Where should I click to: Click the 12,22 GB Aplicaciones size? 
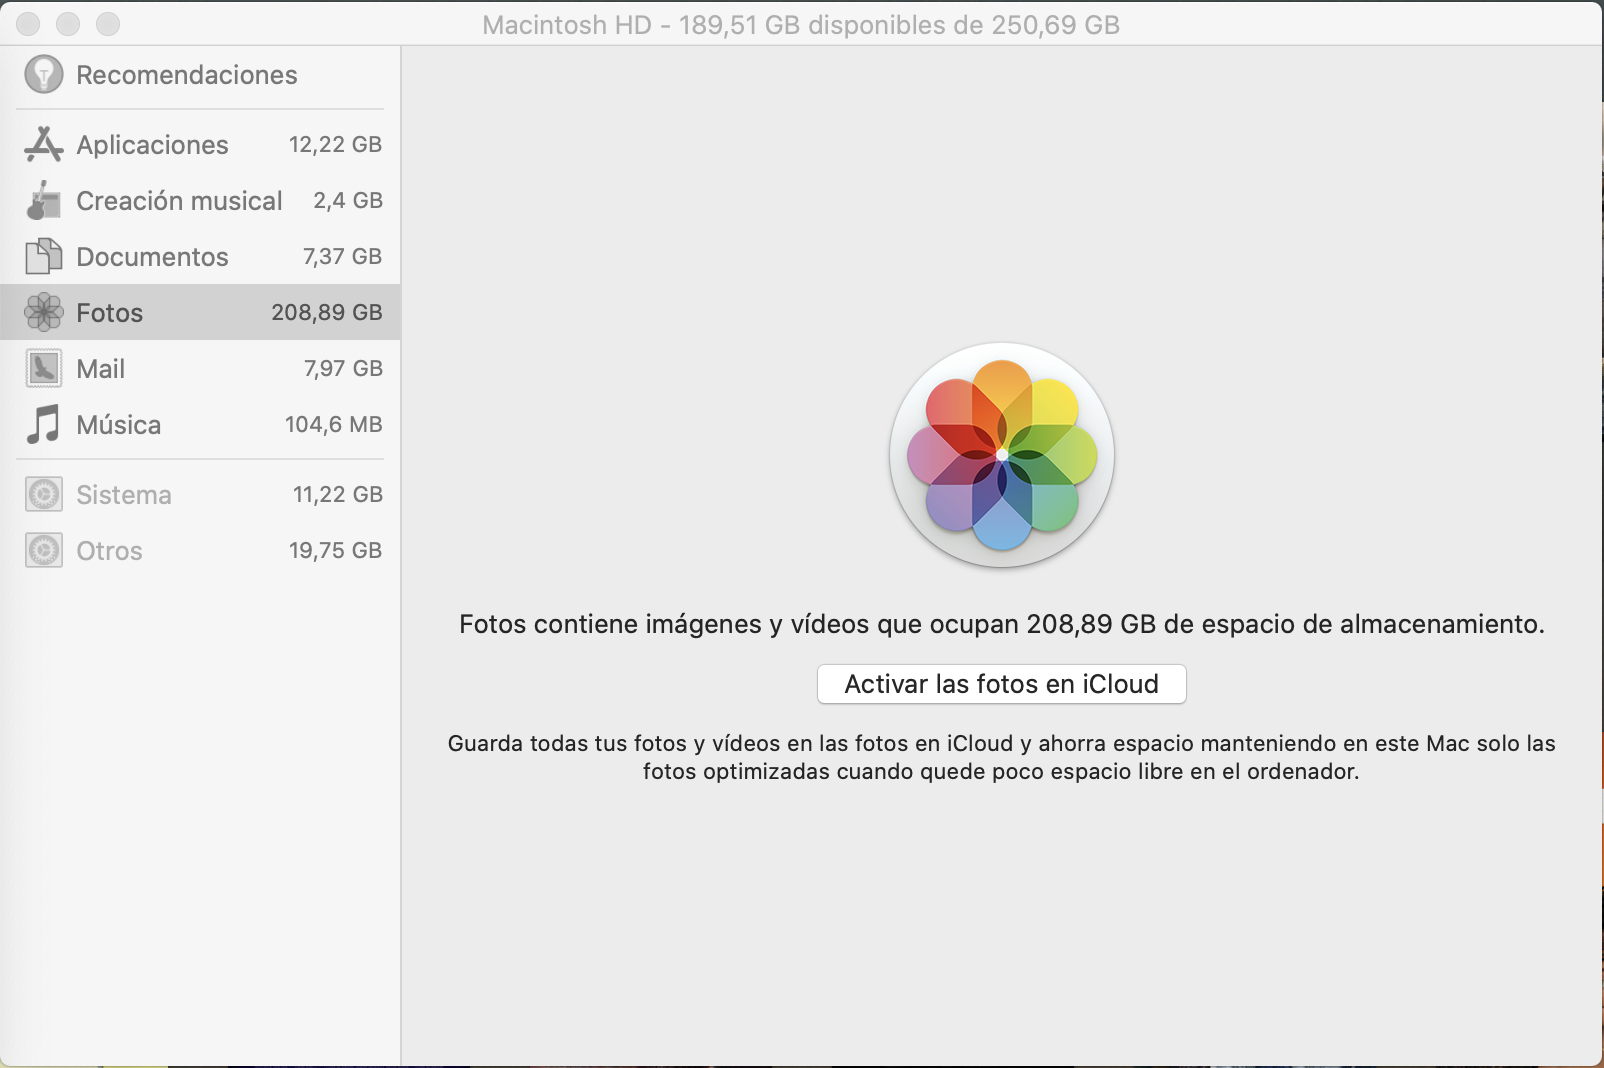(x=335, y=144)
